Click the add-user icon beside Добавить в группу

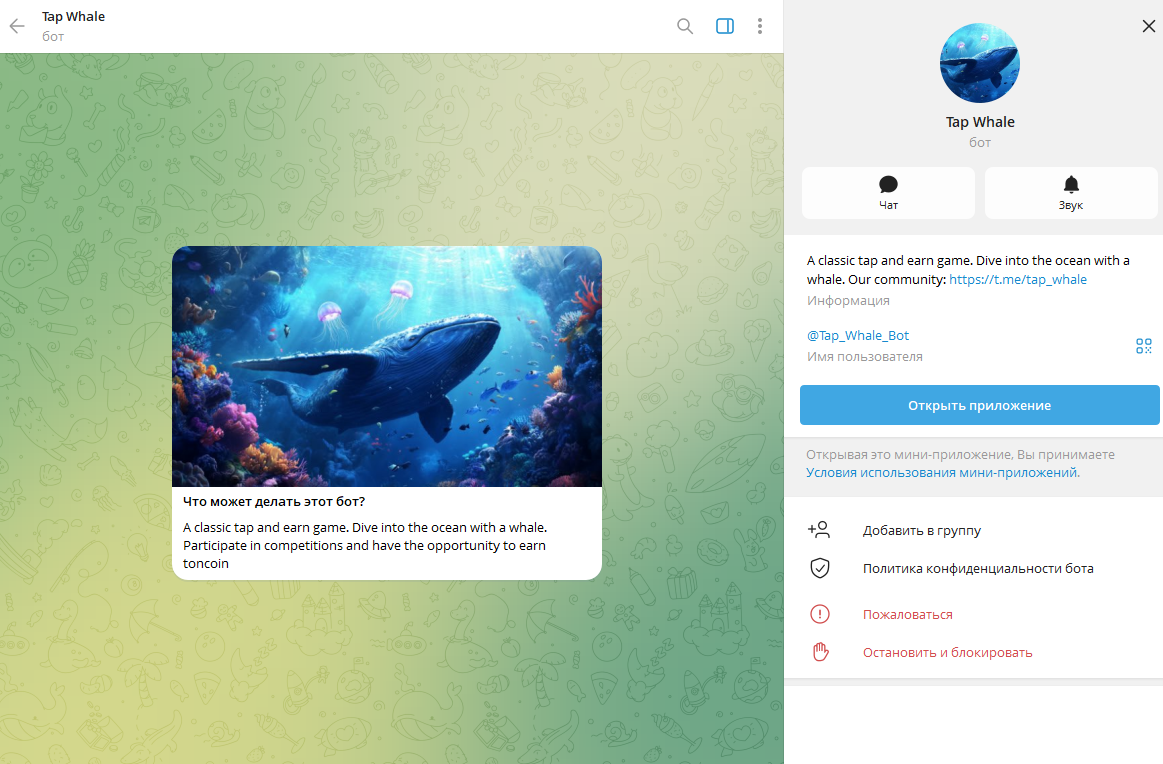coord(819,530)
